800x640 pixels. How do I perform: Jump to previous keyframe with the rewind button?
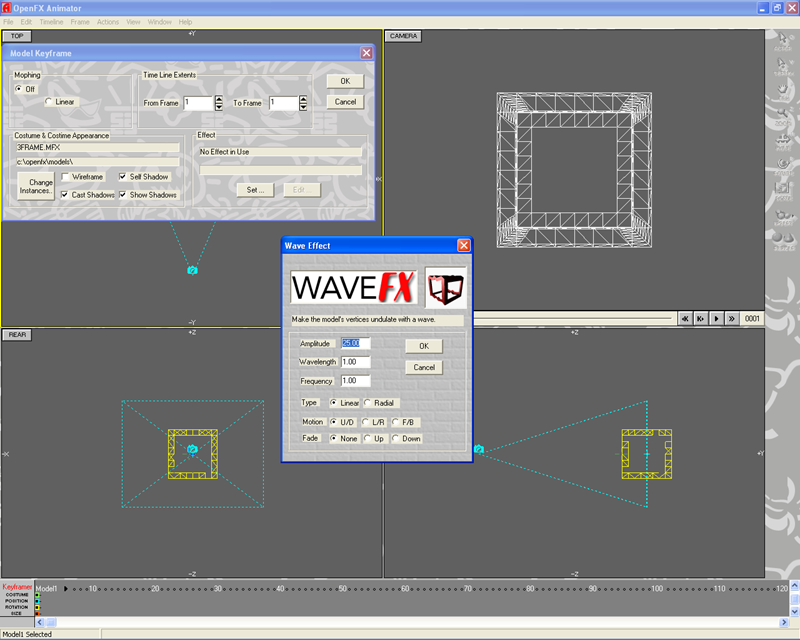tap(685, 318)
